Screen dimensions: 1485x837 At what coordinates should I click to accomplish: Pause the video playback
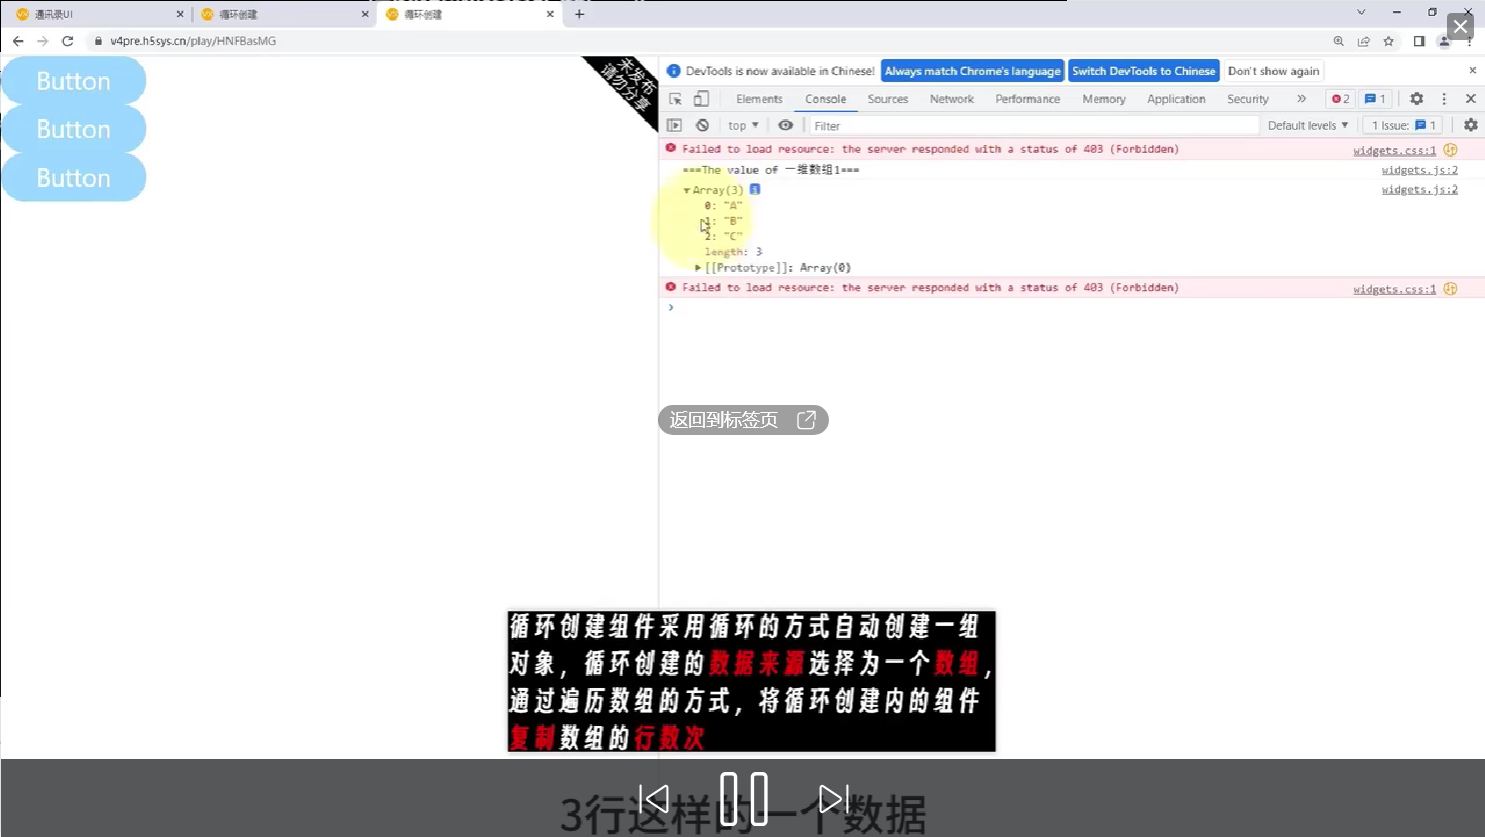[x=744, y=799]
